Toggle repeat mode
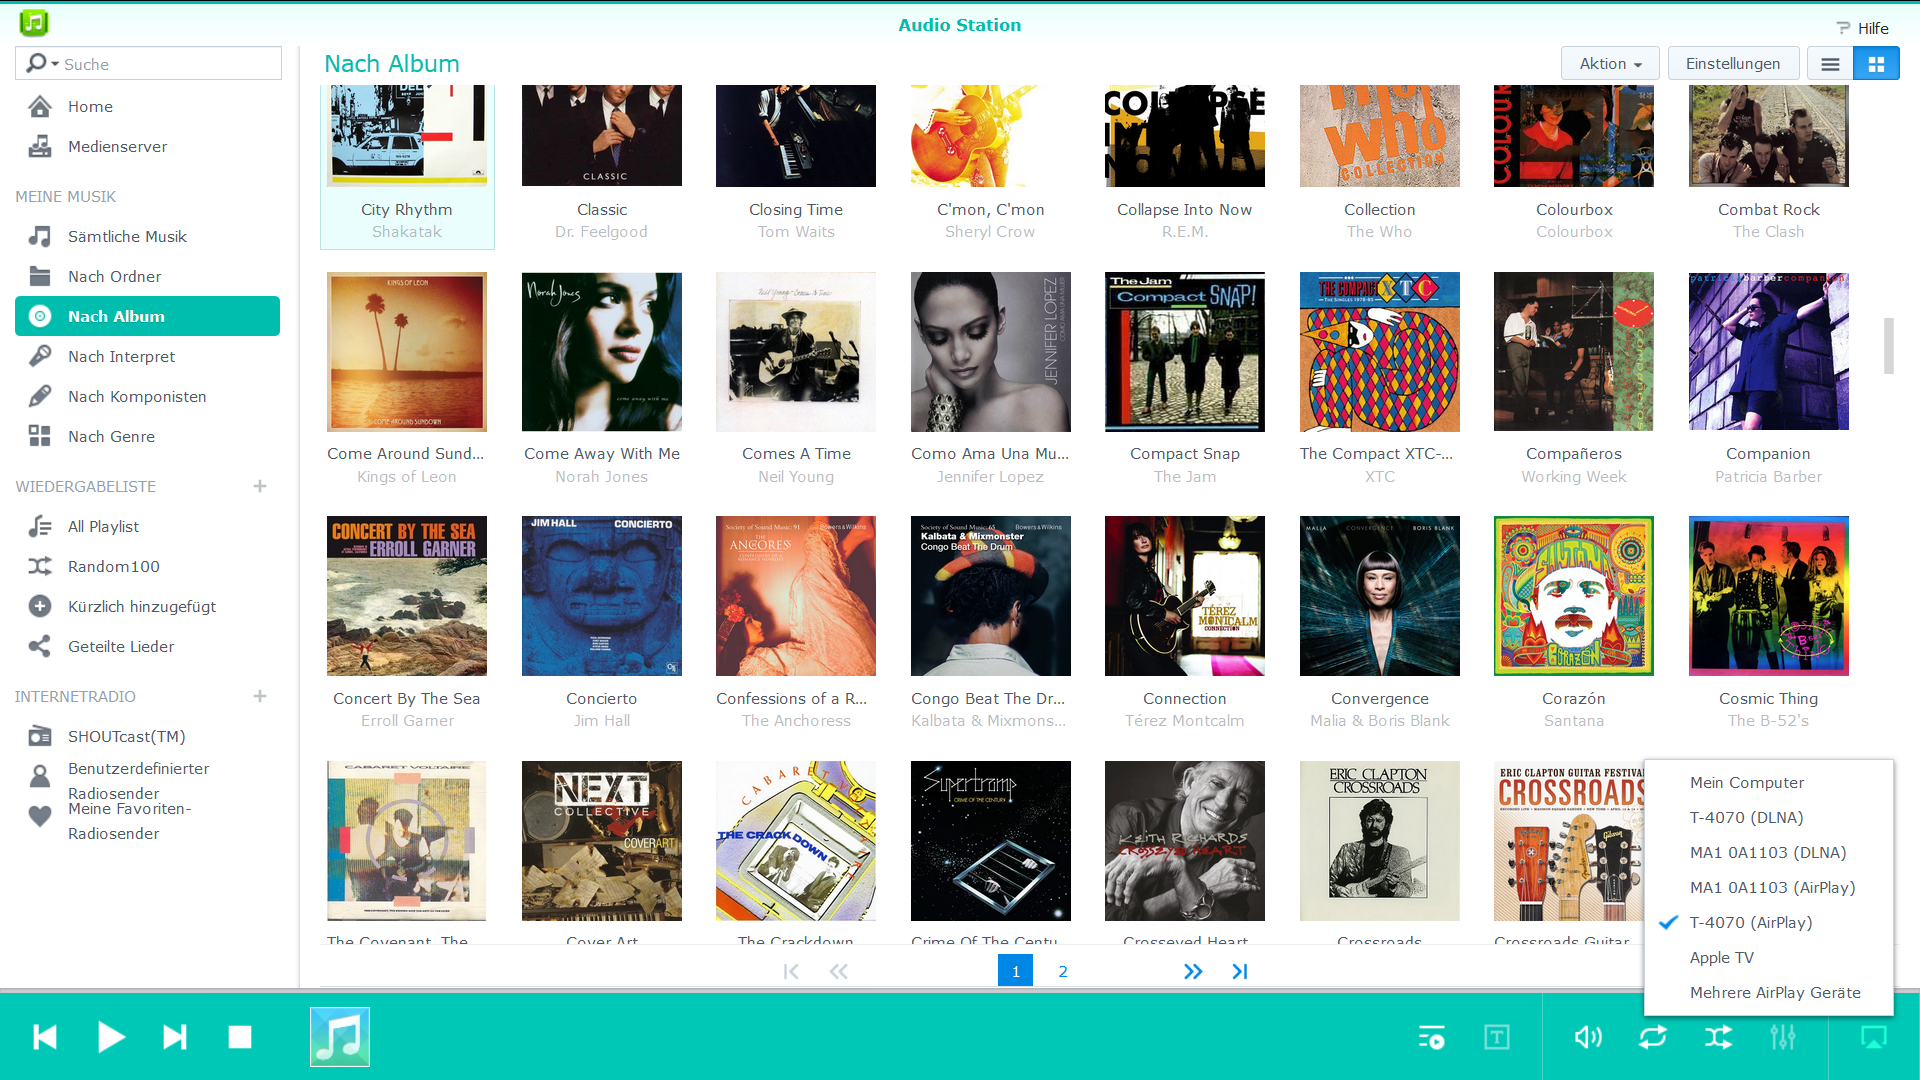This screenshot has height=1080, width=1920. point(1653,1037)
